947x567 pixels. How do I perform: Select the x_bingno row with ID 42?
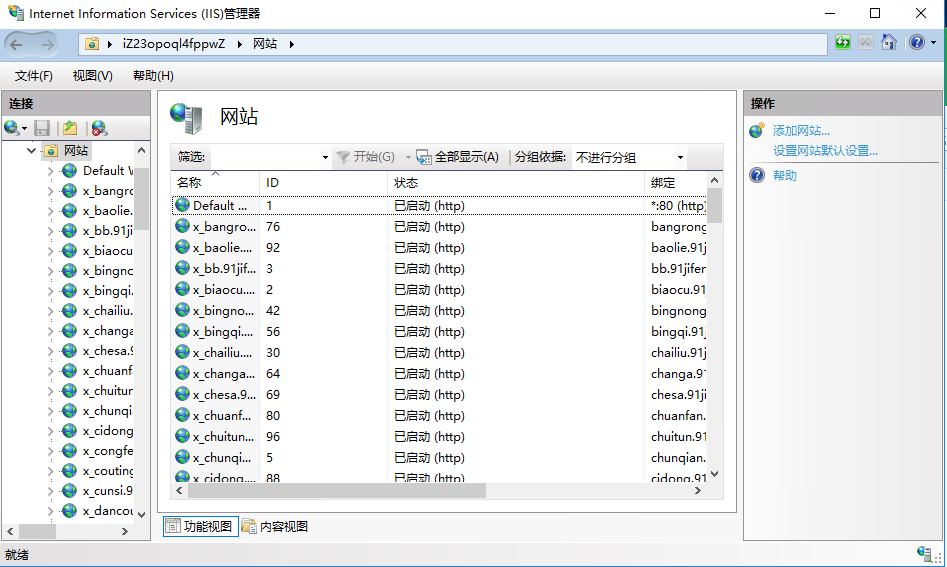click(439, 310)
